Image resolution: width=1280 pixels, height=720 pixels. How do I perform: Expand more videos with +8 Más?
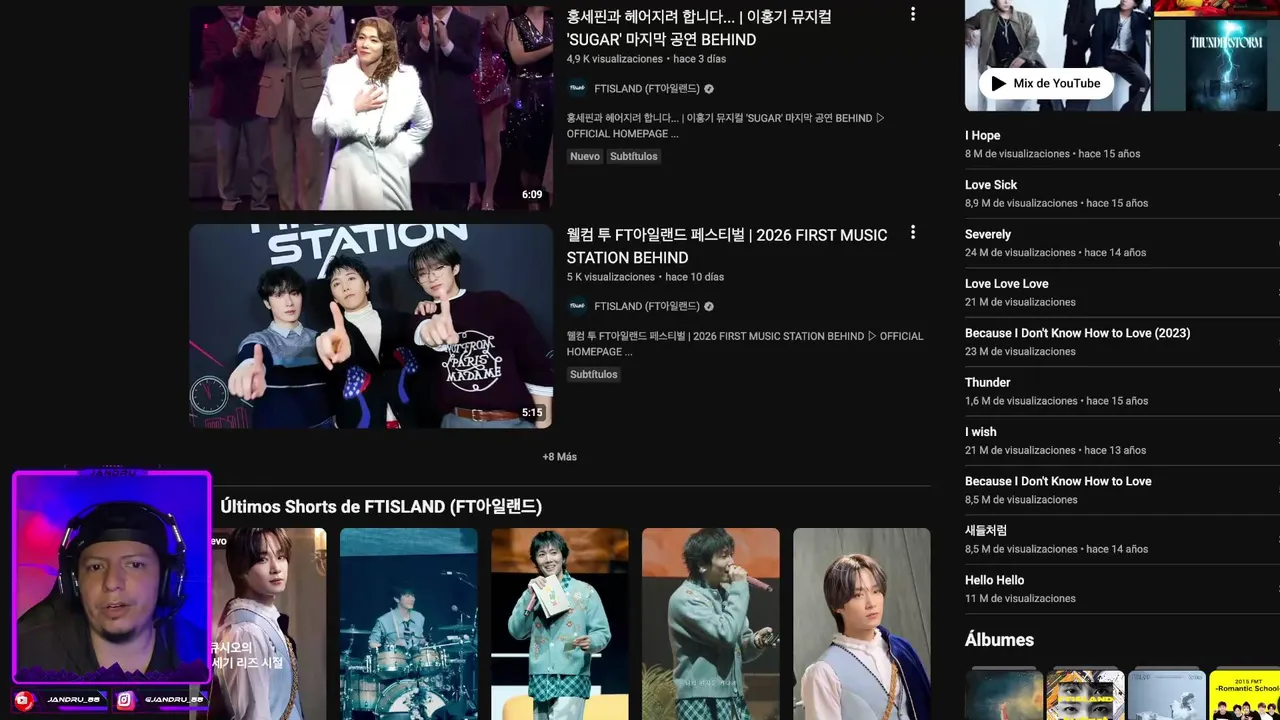tap(559, 457)
